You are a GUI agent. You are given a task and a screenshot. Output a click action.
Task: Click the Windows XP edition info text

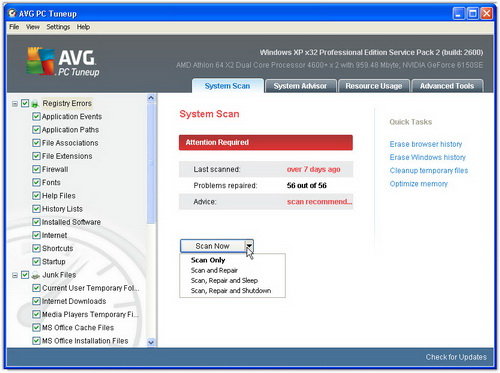(x=371, y=52)
